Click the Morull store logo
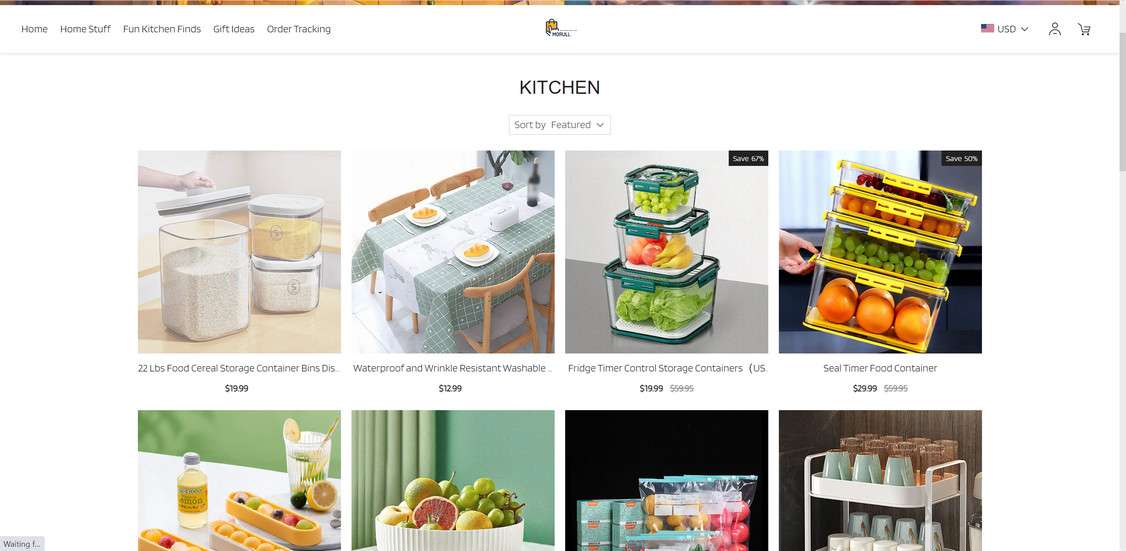The width and height of the screenshot is (1126, 551). (x=560, y=29)
